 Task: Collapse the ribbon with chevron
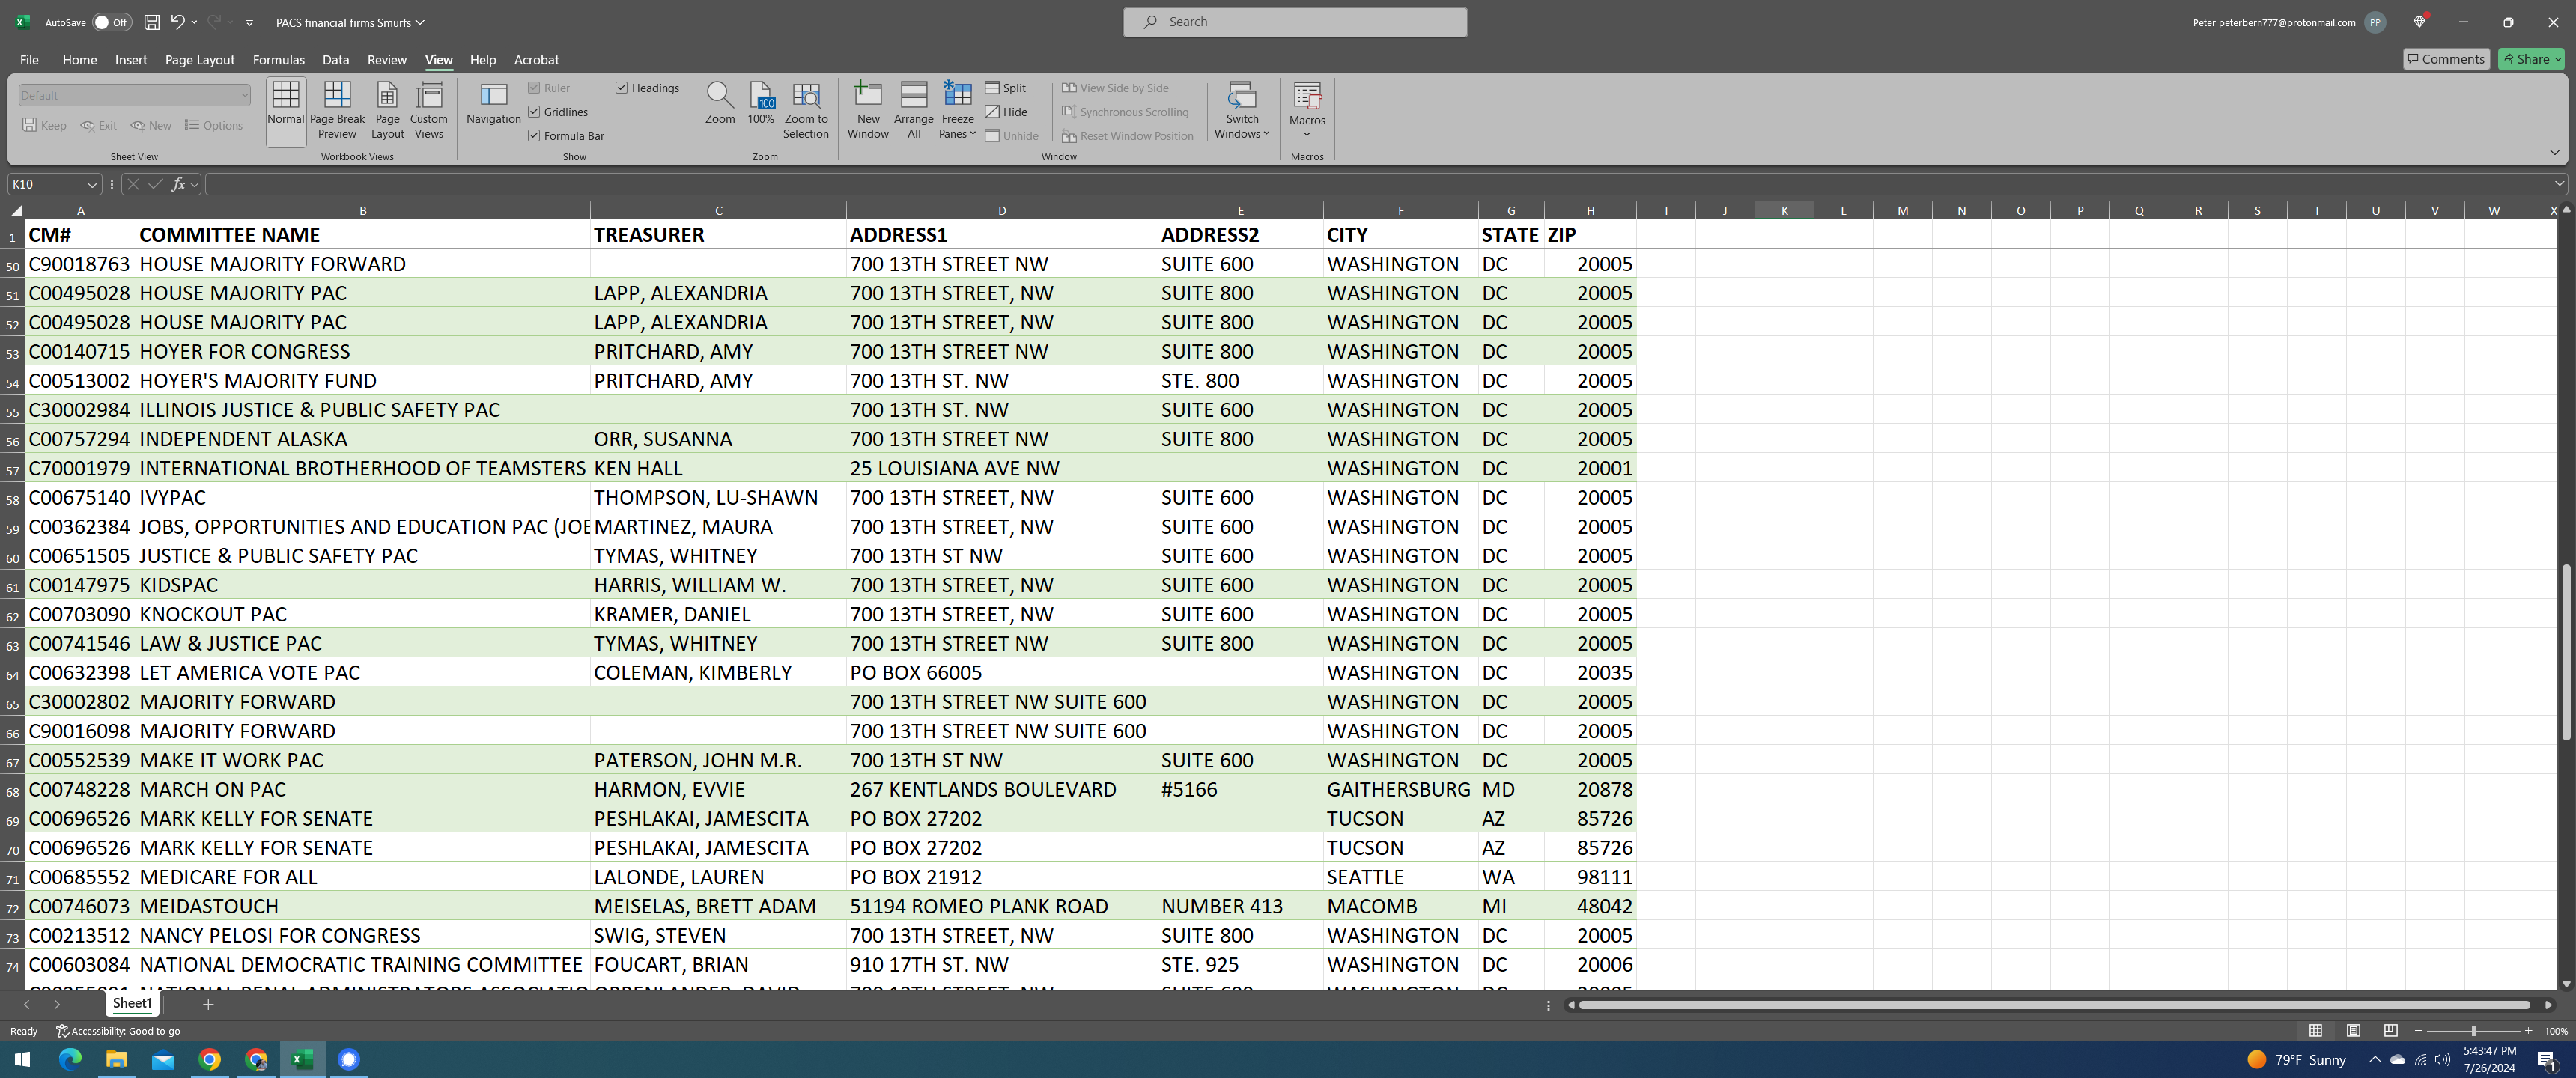pyautogui.click(x=2554, y=153)
